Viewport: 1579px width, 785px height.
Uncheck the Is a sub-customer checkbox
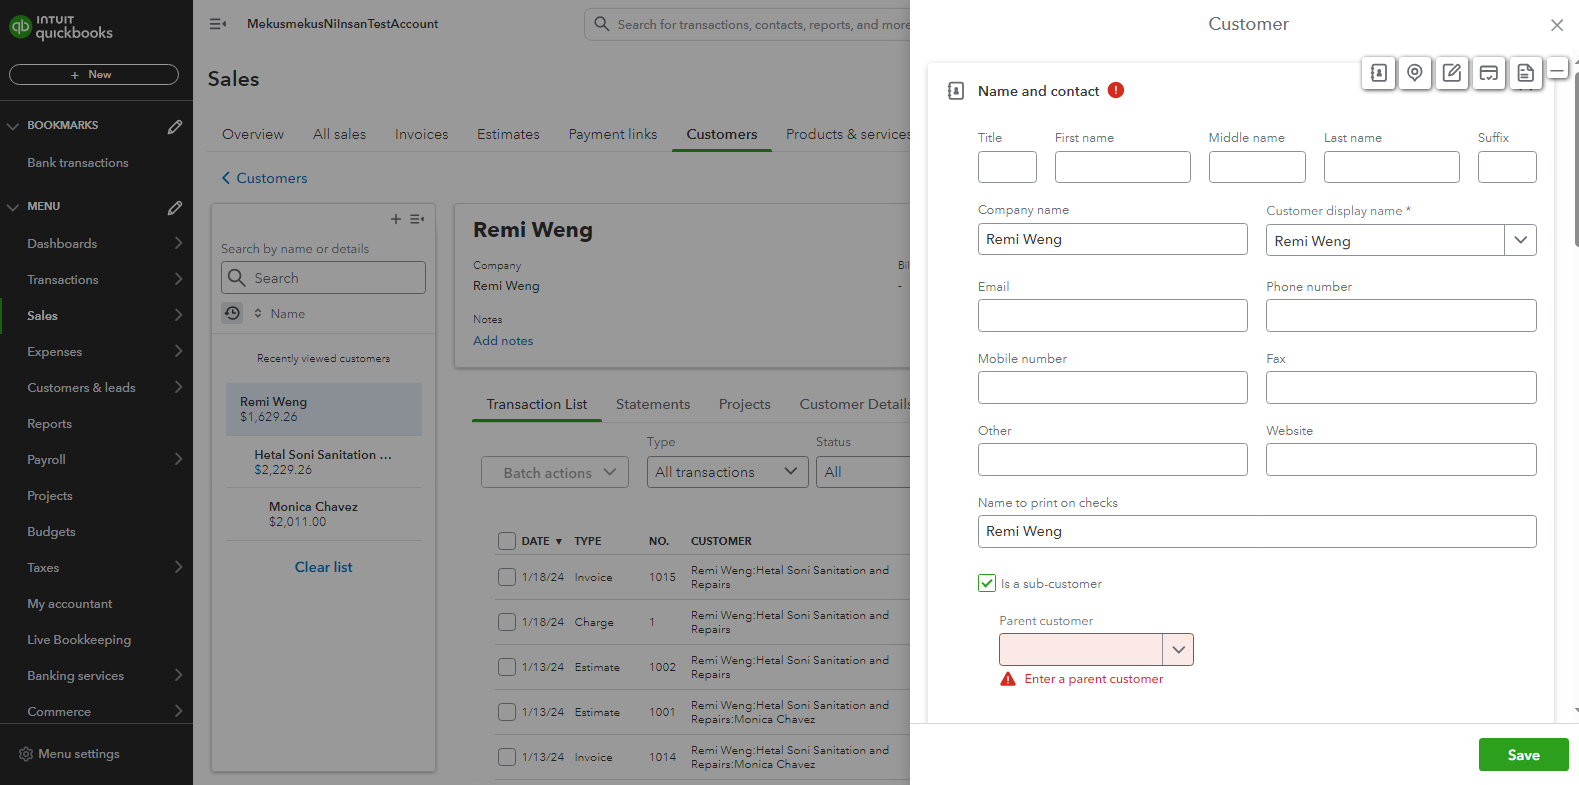point(987,583)
